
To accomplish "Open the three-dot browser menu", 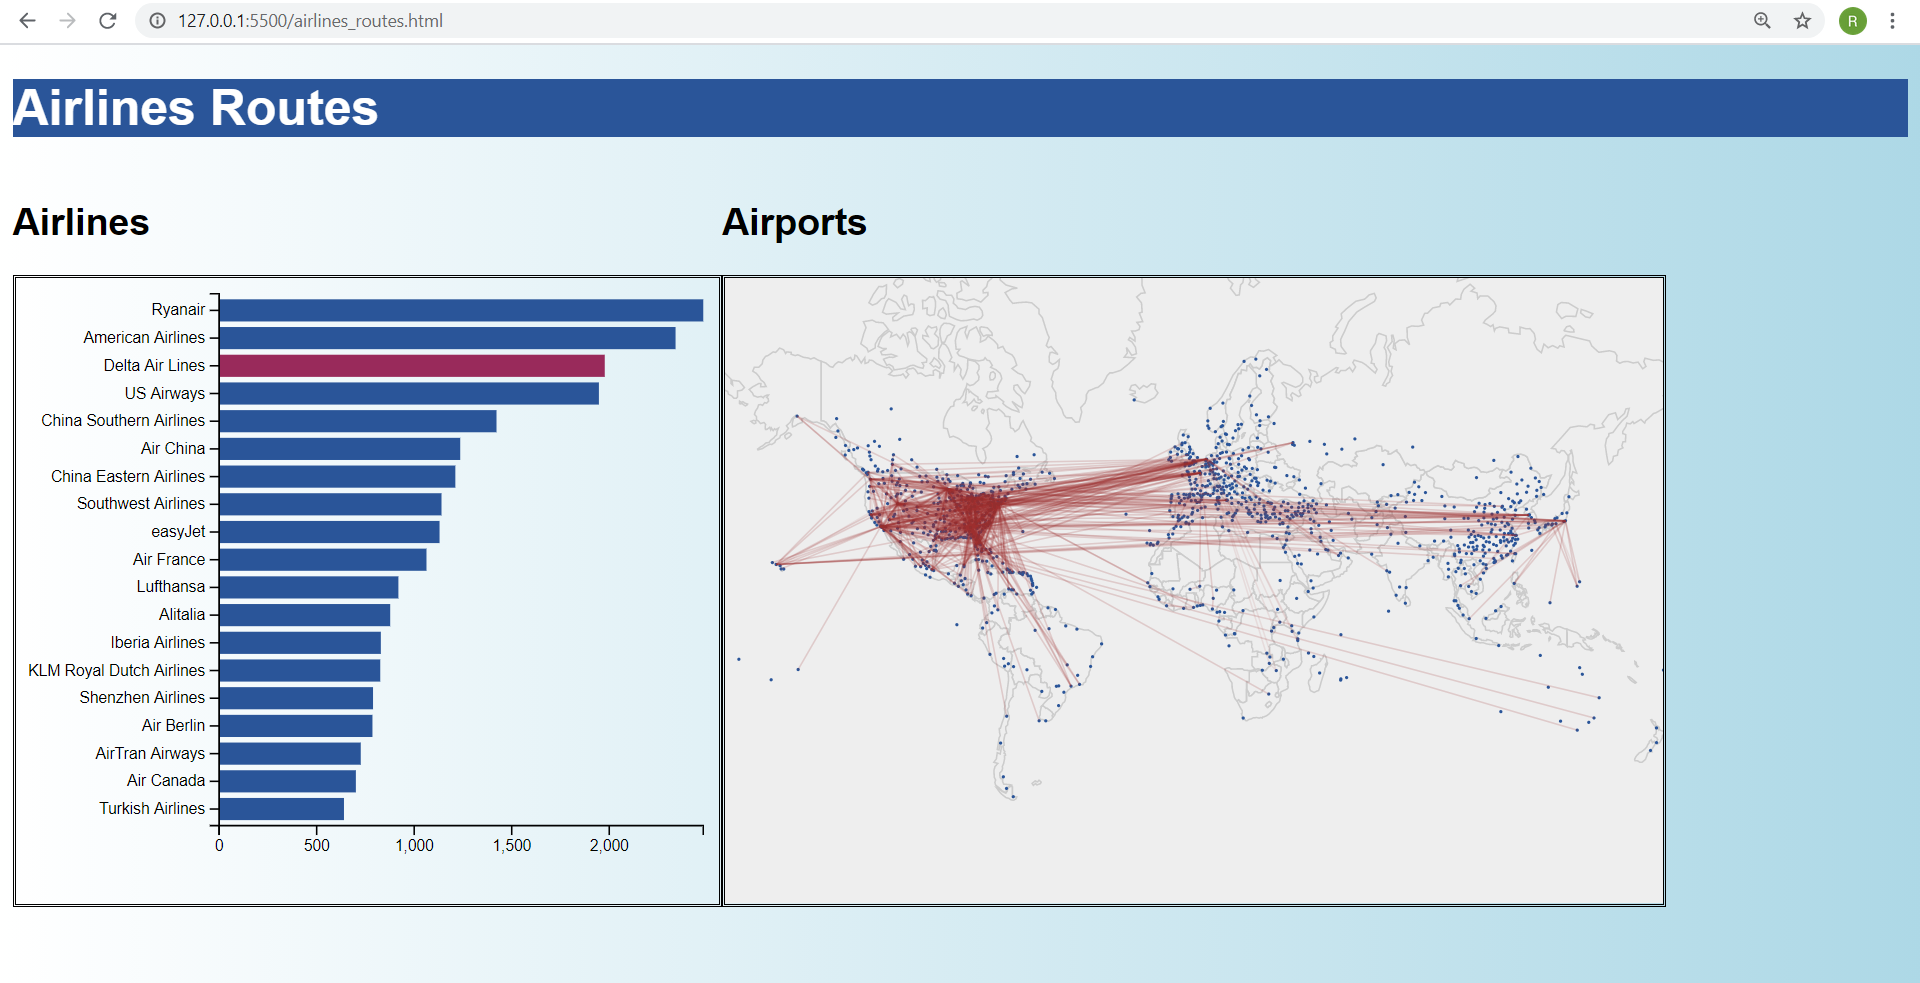I will point(1894,20).
